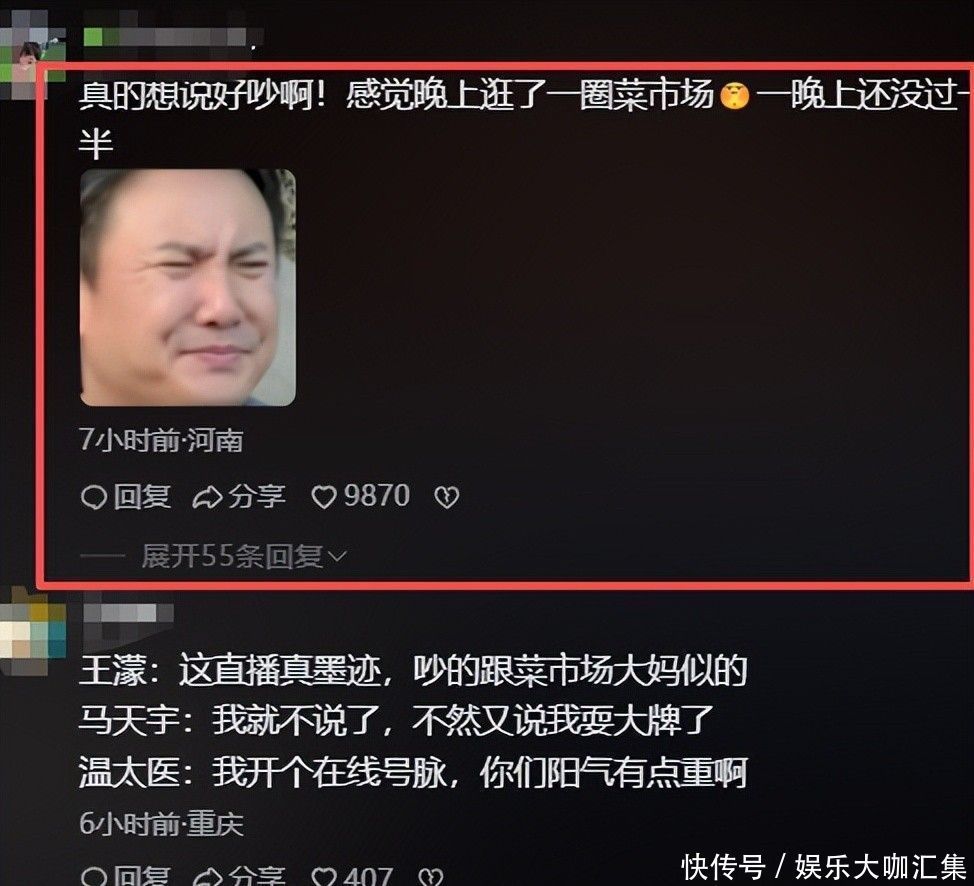The image size is (974, 886).
Task: Click the reply bubble icon on second comment
Action: coord(94,877)
